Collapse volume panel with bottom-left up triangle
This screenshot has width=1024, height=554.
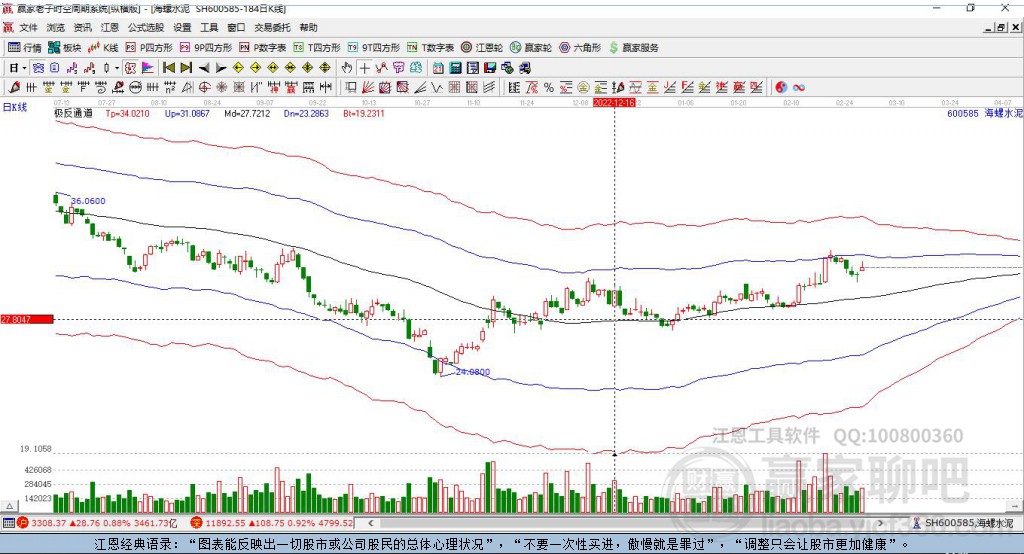tap(9, 506)
